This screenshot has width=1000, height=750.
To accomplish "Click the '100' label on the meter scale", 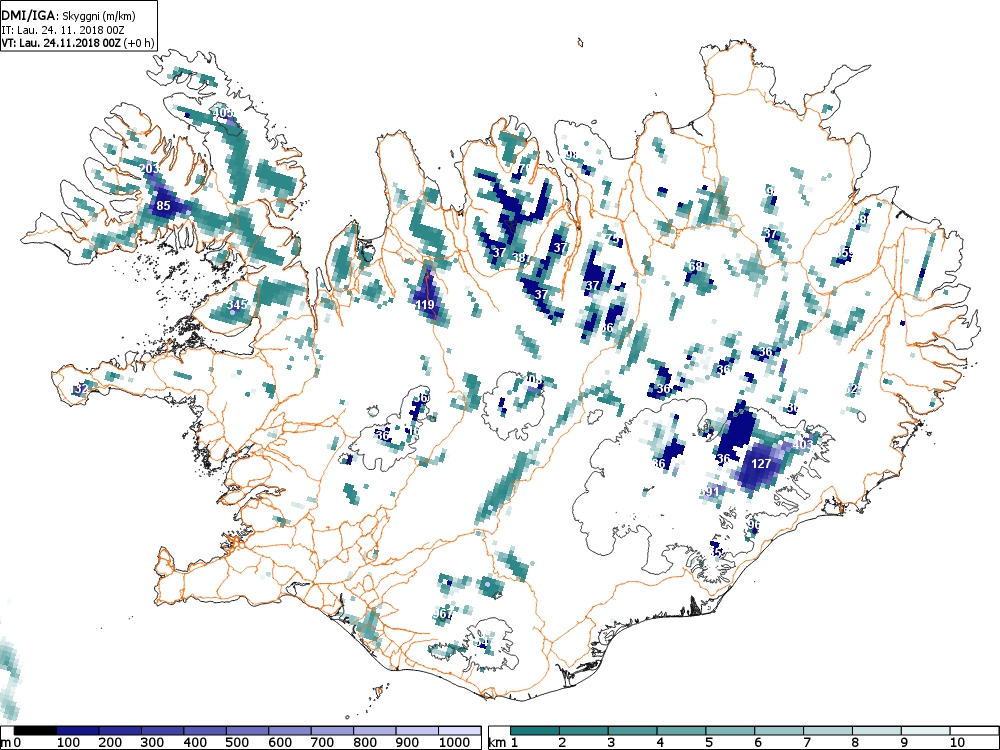I will click(68, 742).
